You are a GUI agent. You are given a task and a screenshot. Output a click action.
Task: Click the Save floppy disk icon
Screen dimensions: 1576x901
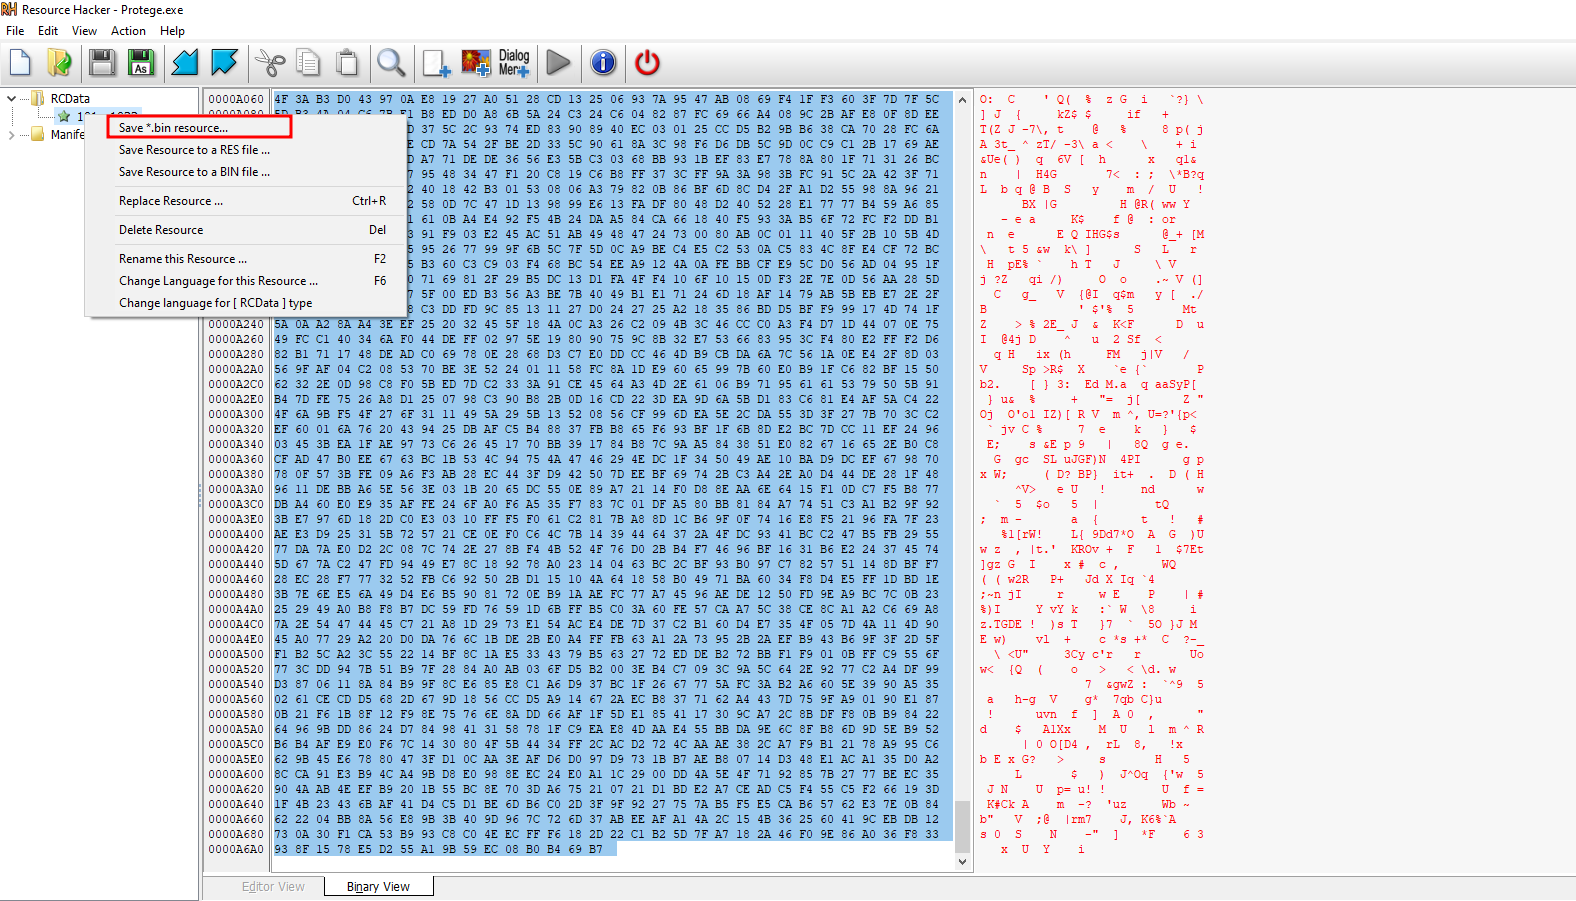[102, 63]
